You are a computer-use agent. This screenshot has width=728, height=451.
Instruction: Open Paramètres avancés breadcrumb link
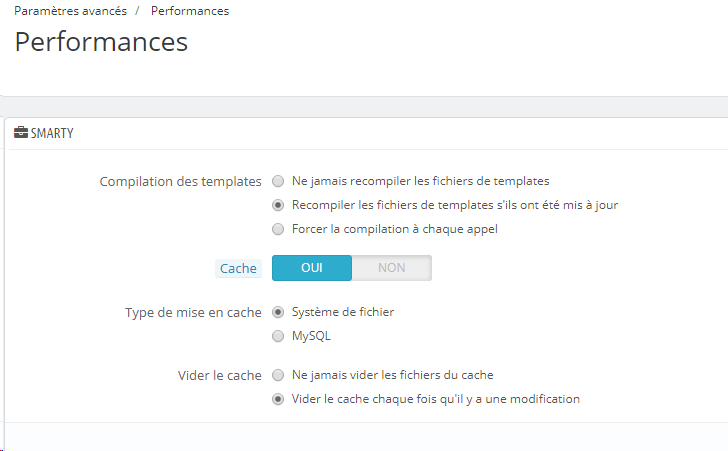[70, 11]
